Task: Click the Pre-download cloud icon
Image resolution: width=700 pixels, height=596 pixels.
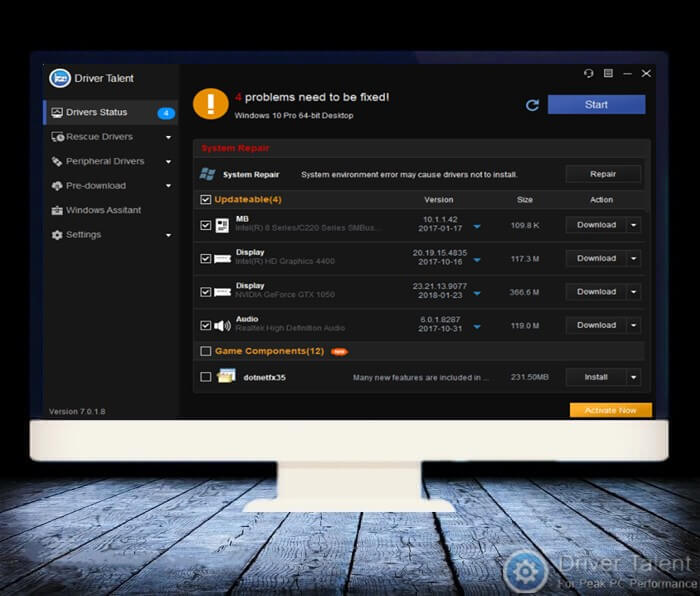Action: pyautogui.click(x=57, y=186)
